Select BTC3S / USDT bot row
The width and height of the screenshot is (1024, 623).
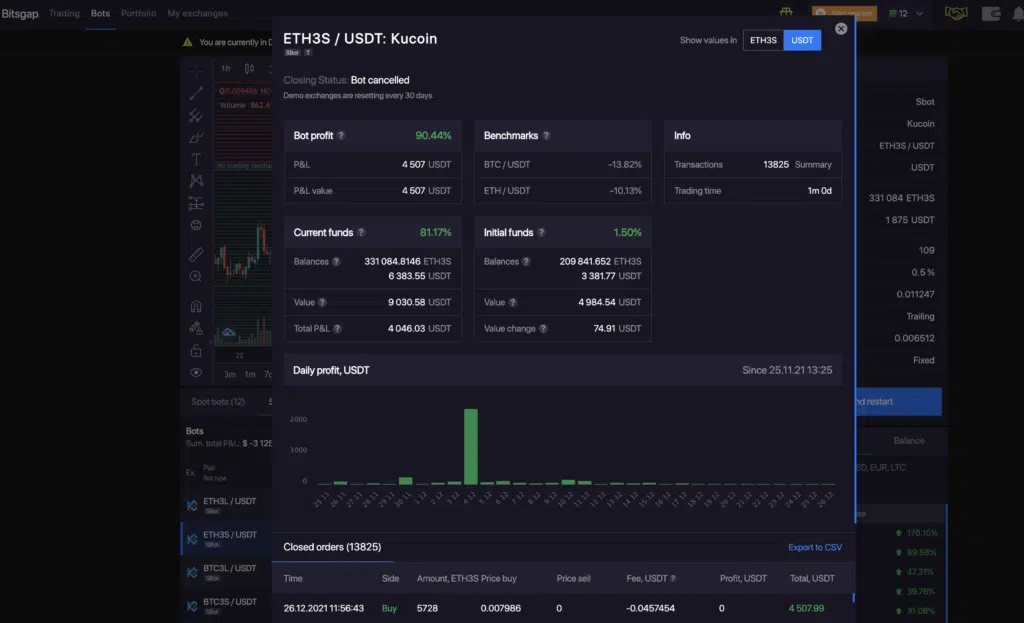coord(227,606)
